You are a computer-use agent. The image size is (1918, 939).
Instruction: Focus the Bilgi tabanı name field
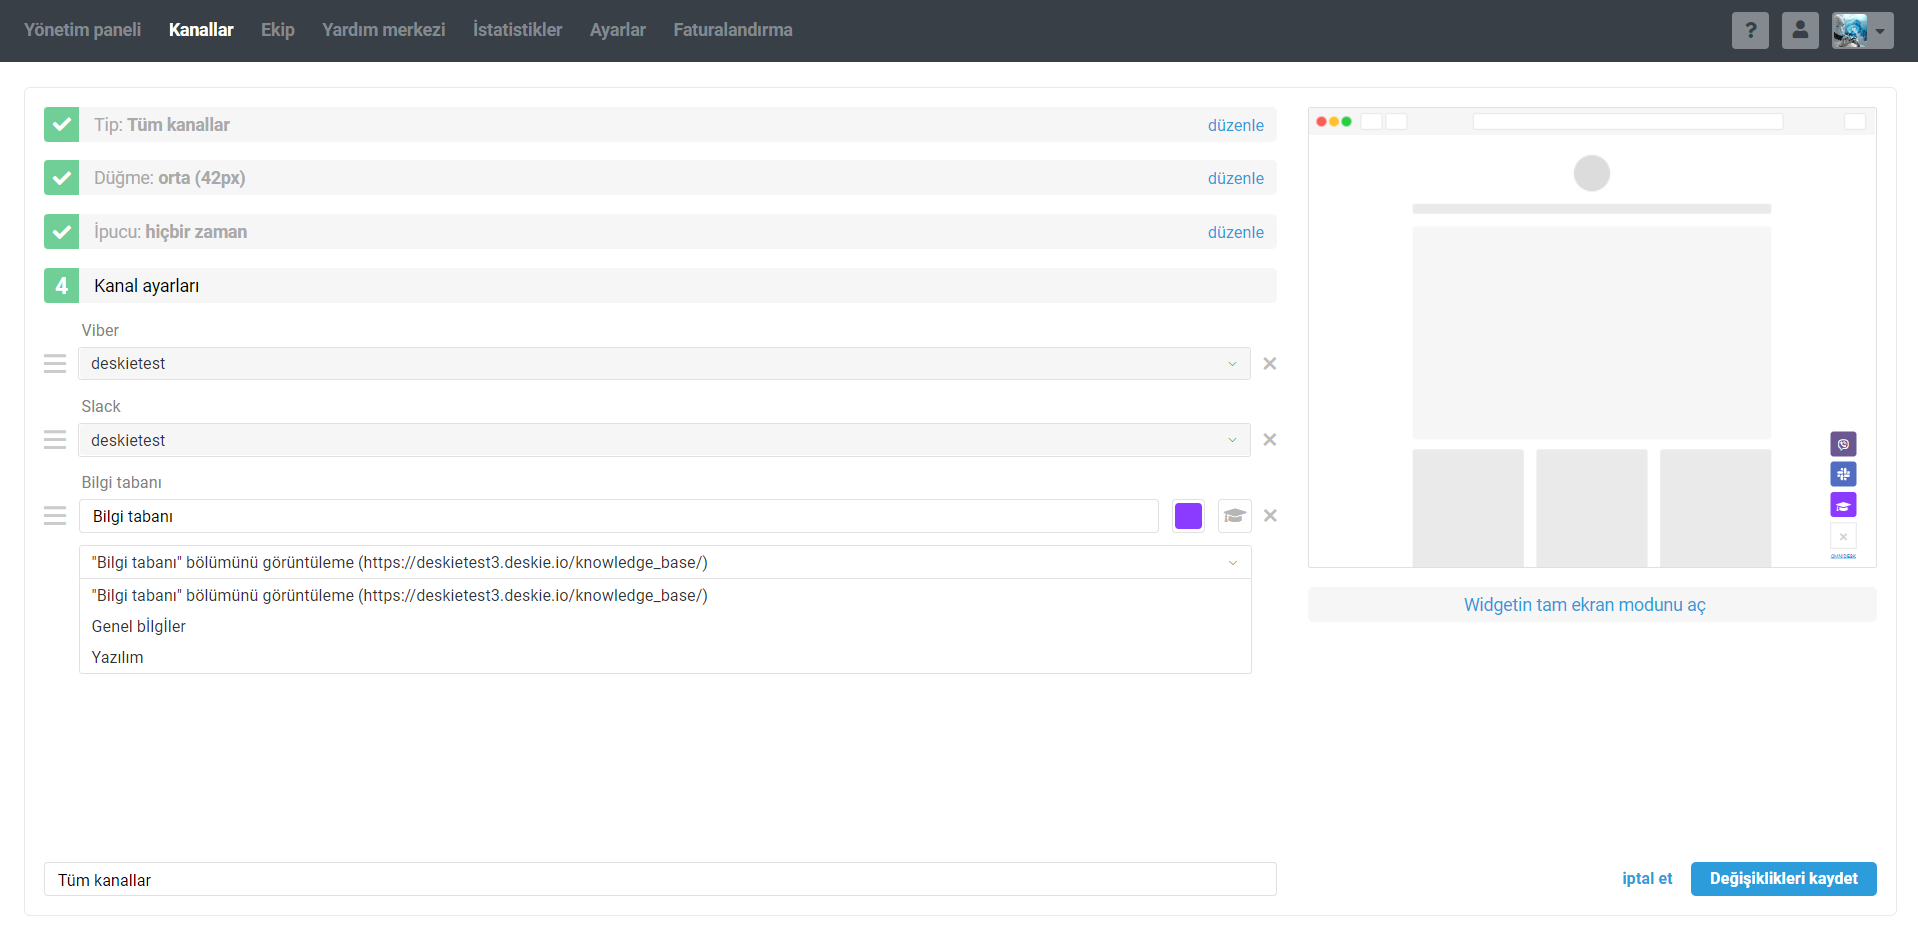[x=619, y=516]
